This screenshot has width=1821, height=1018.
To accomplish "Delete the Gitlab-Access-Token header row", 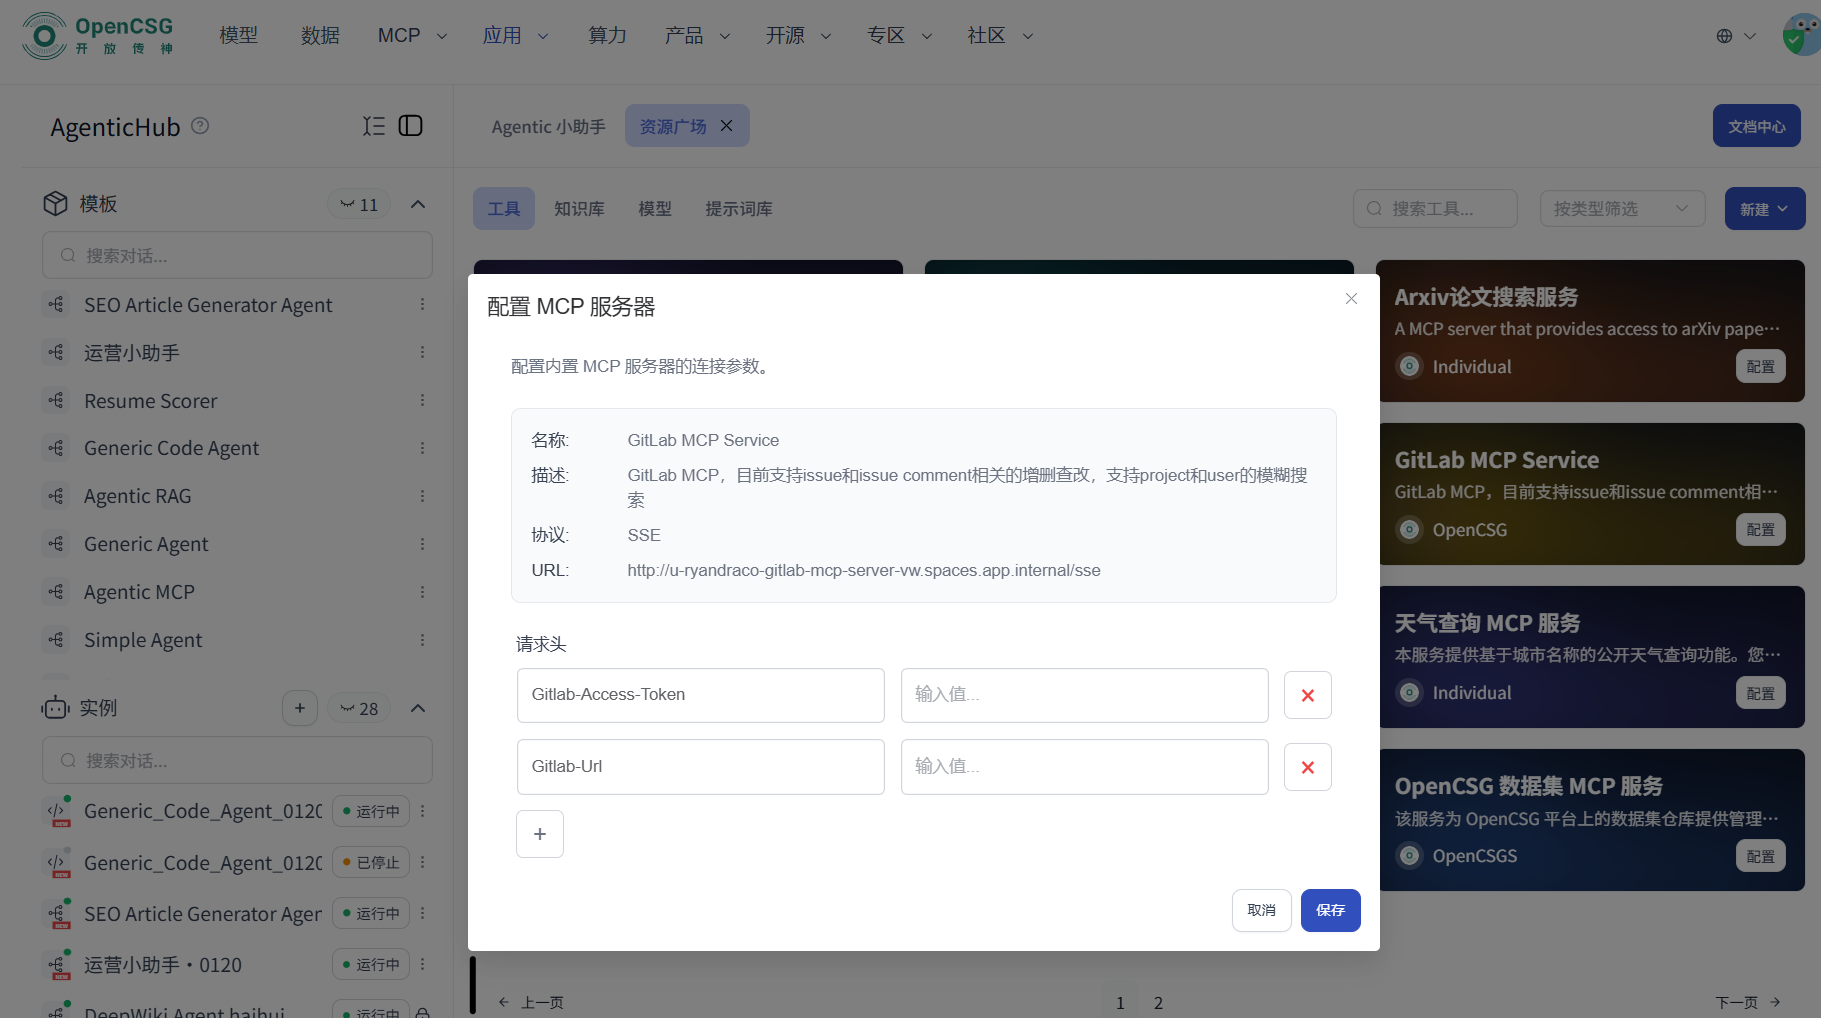I will (1307, 695).
